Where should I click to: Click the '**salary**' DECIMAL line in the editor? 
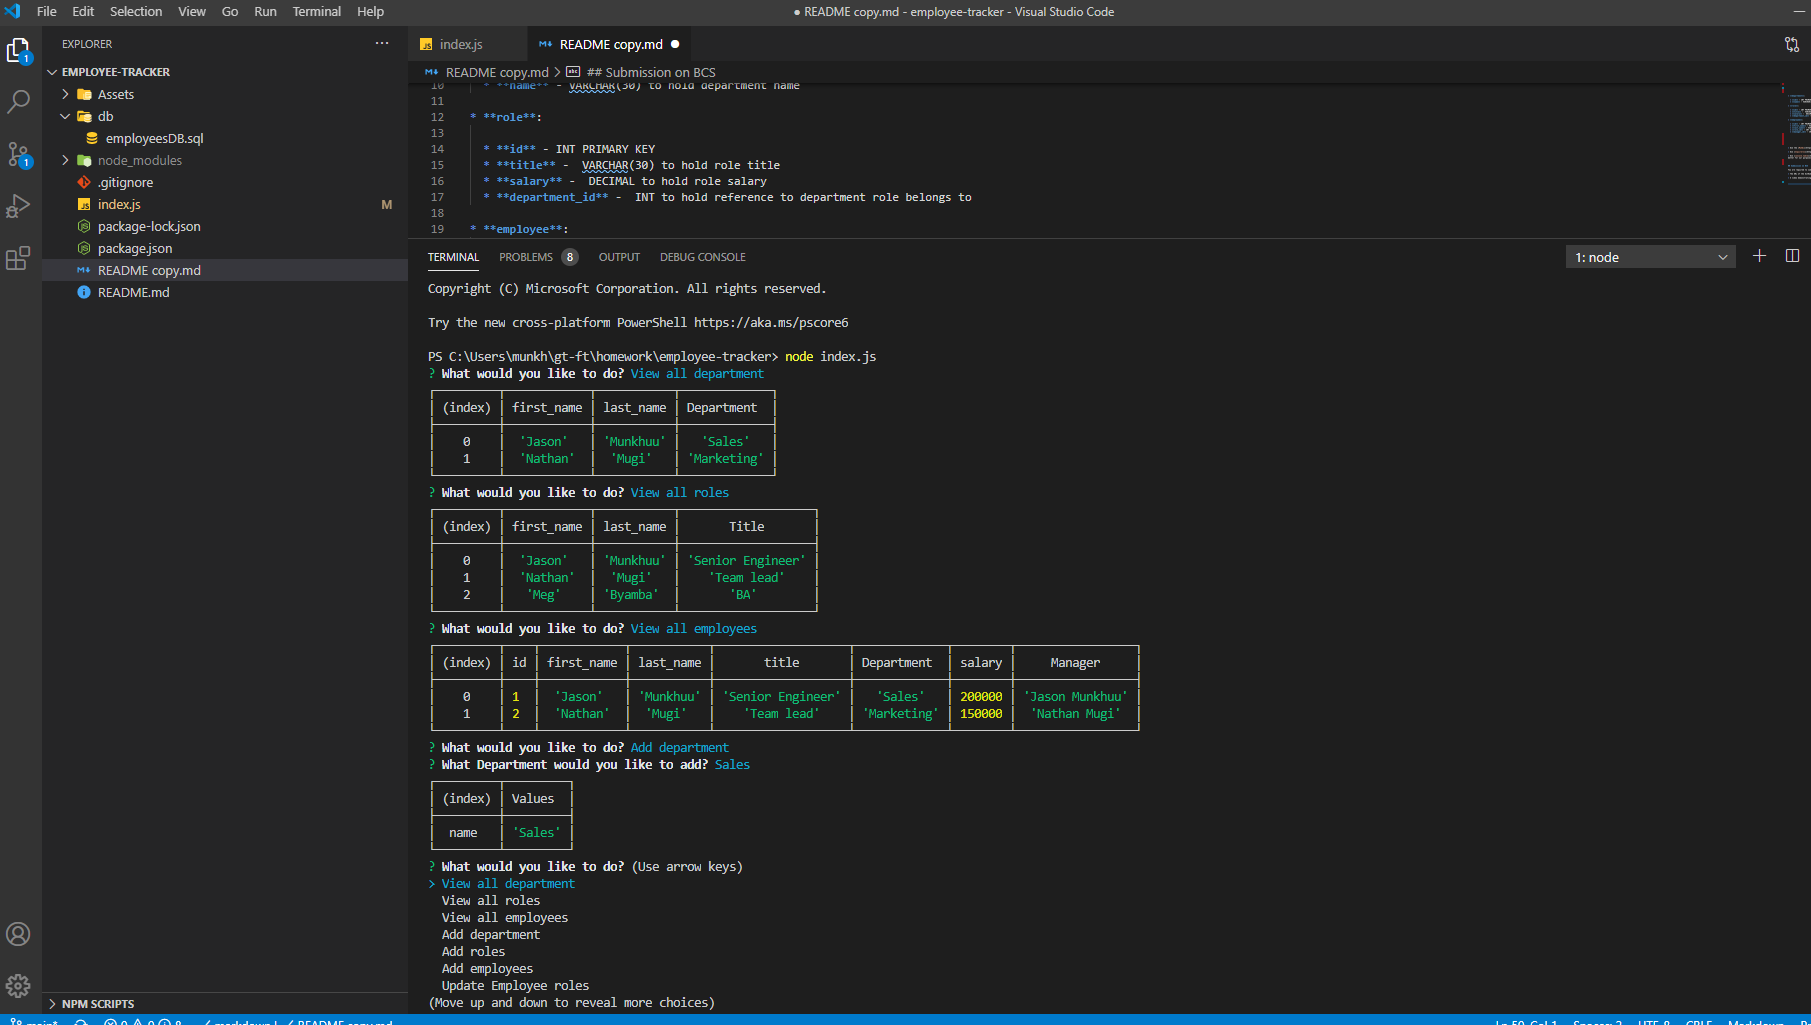coord(625,181)
